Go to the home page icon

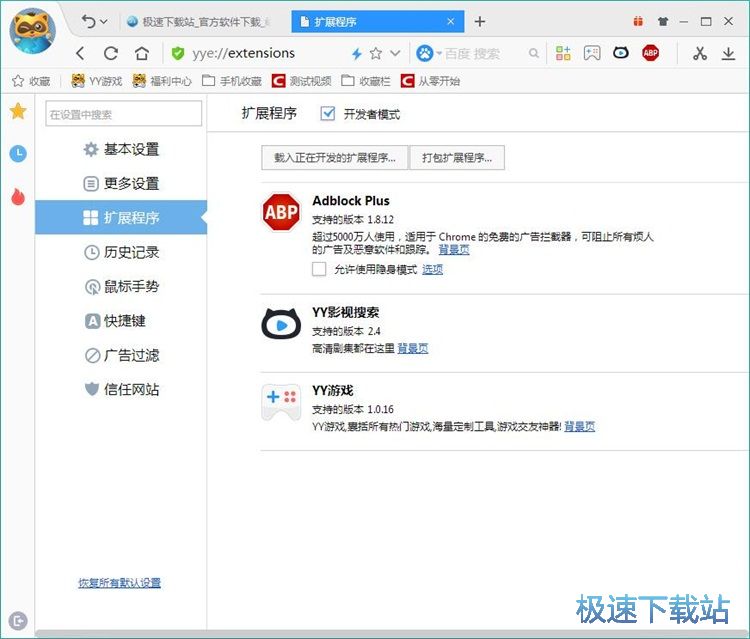pos(142,53)
